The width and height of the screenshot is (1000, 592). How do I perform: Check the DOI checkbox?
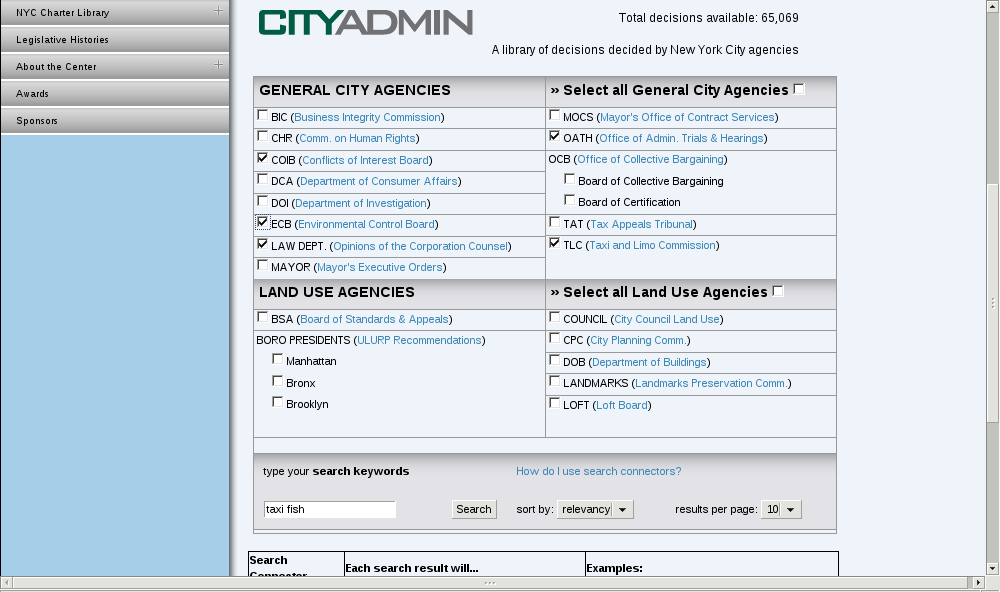tap(262, 201)
